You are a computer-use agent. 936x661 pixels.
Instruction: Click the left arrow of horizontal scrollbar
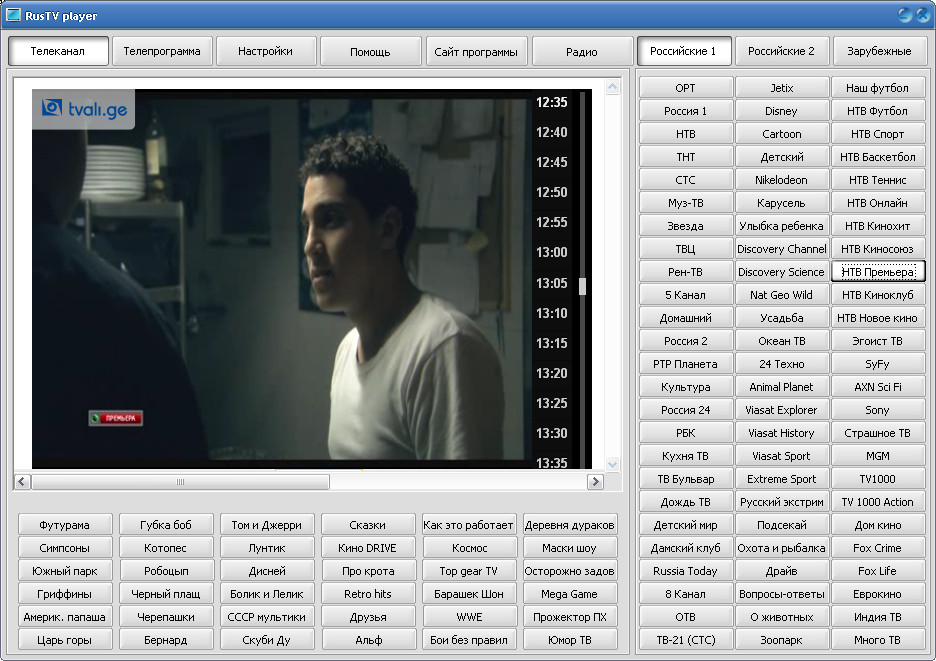click(x=22, y=482)
